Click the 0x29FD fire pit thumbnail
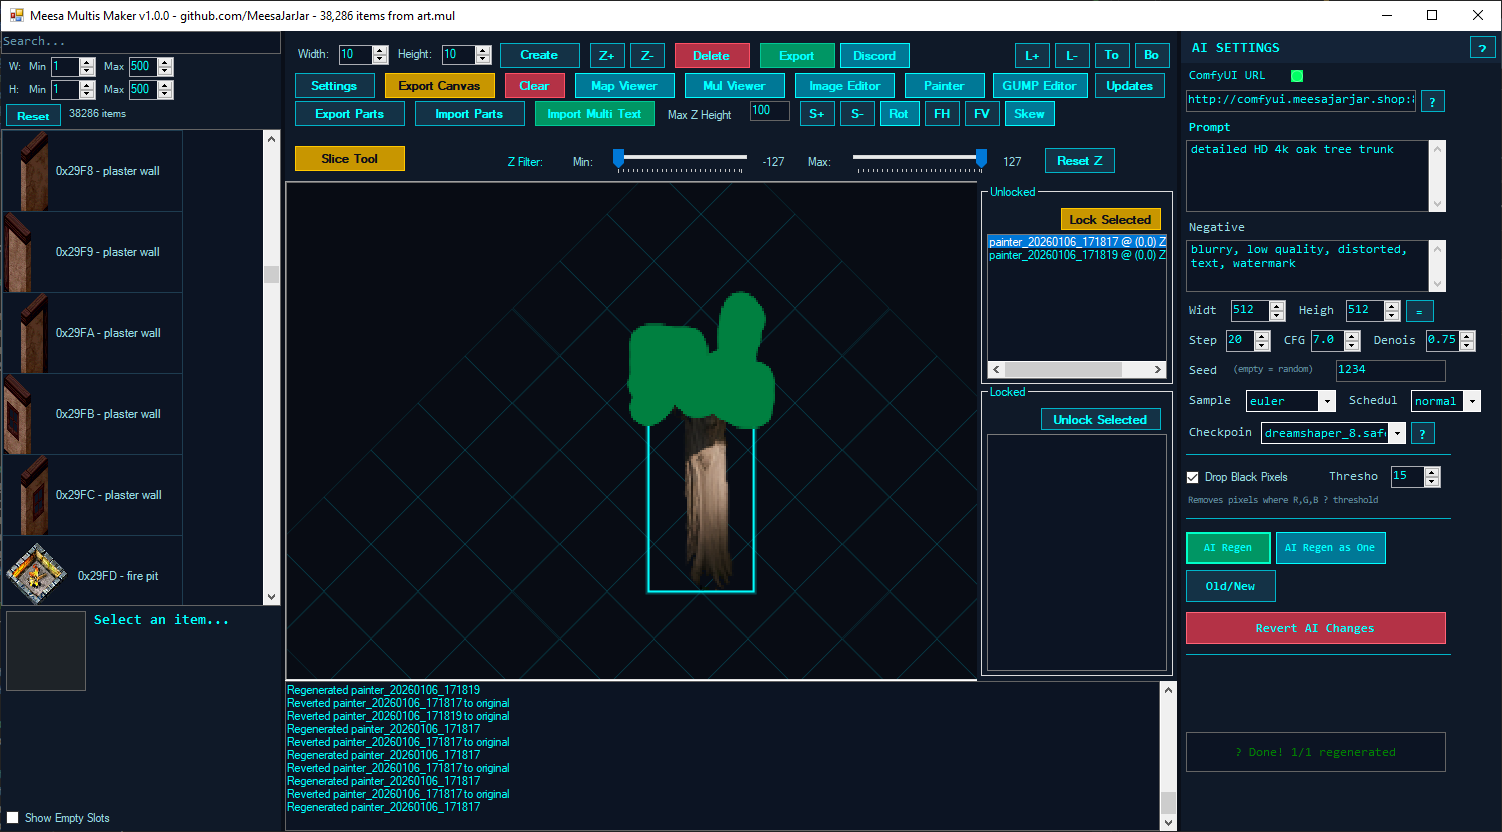Viewport: 1502px width, 832px height. coord(36,574)
